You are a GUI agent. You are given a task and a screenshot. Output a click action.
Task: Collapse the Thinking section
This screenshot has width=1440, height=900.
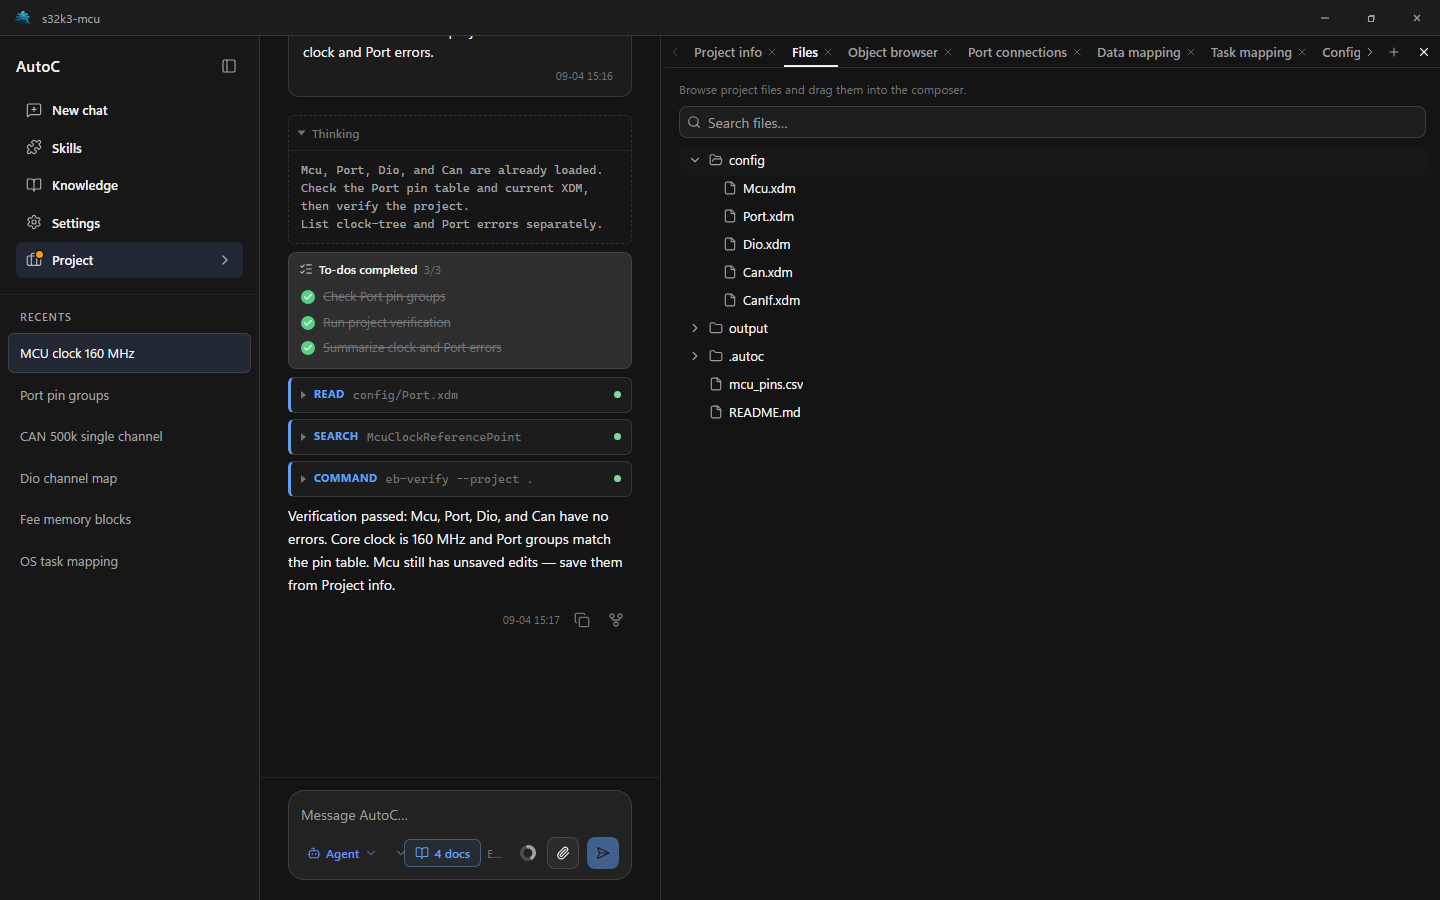point(301,133)
